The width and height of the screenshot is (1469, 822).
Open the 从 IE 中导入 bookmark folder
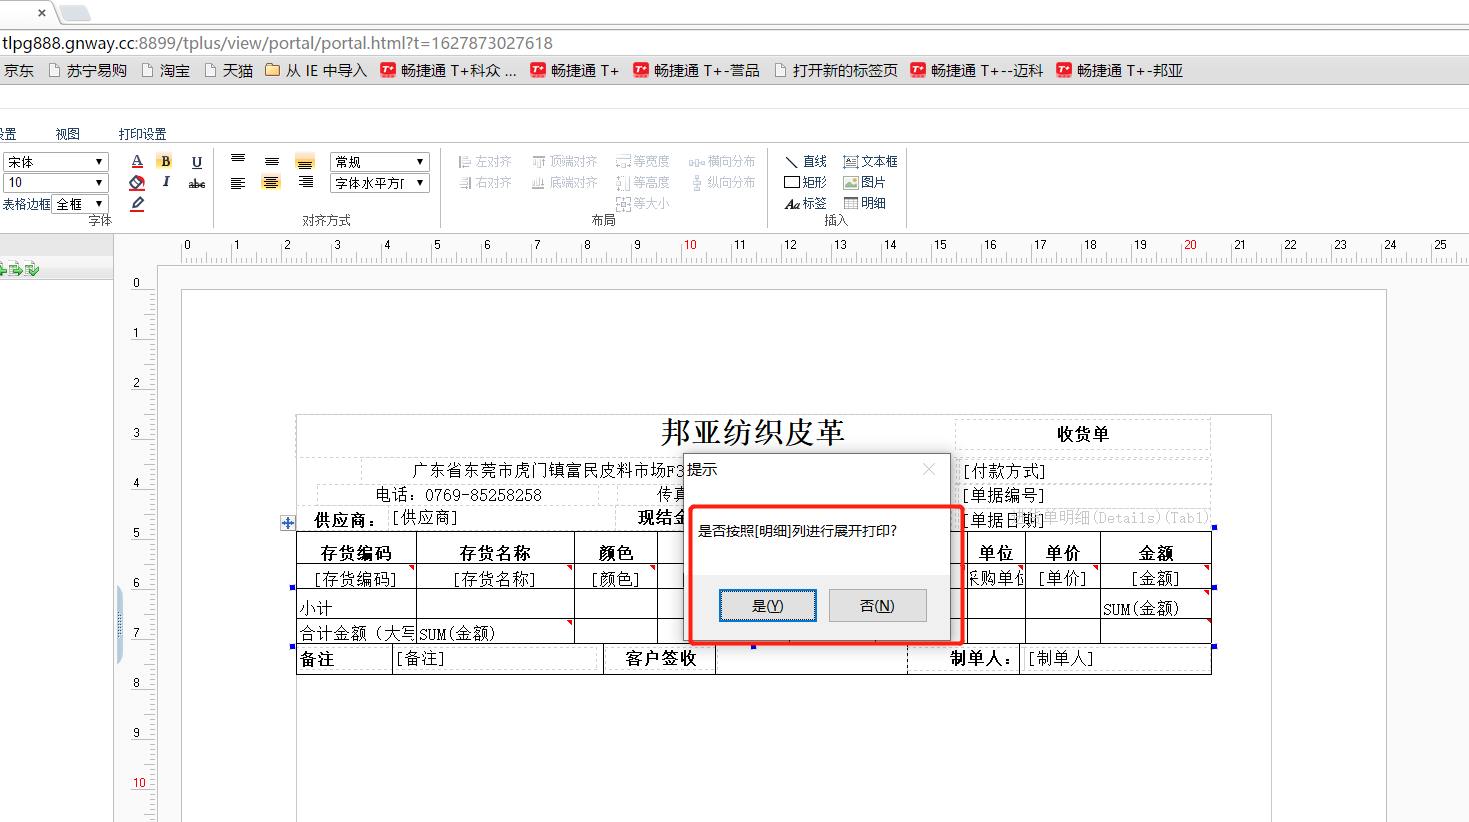[x=316, y=70]
